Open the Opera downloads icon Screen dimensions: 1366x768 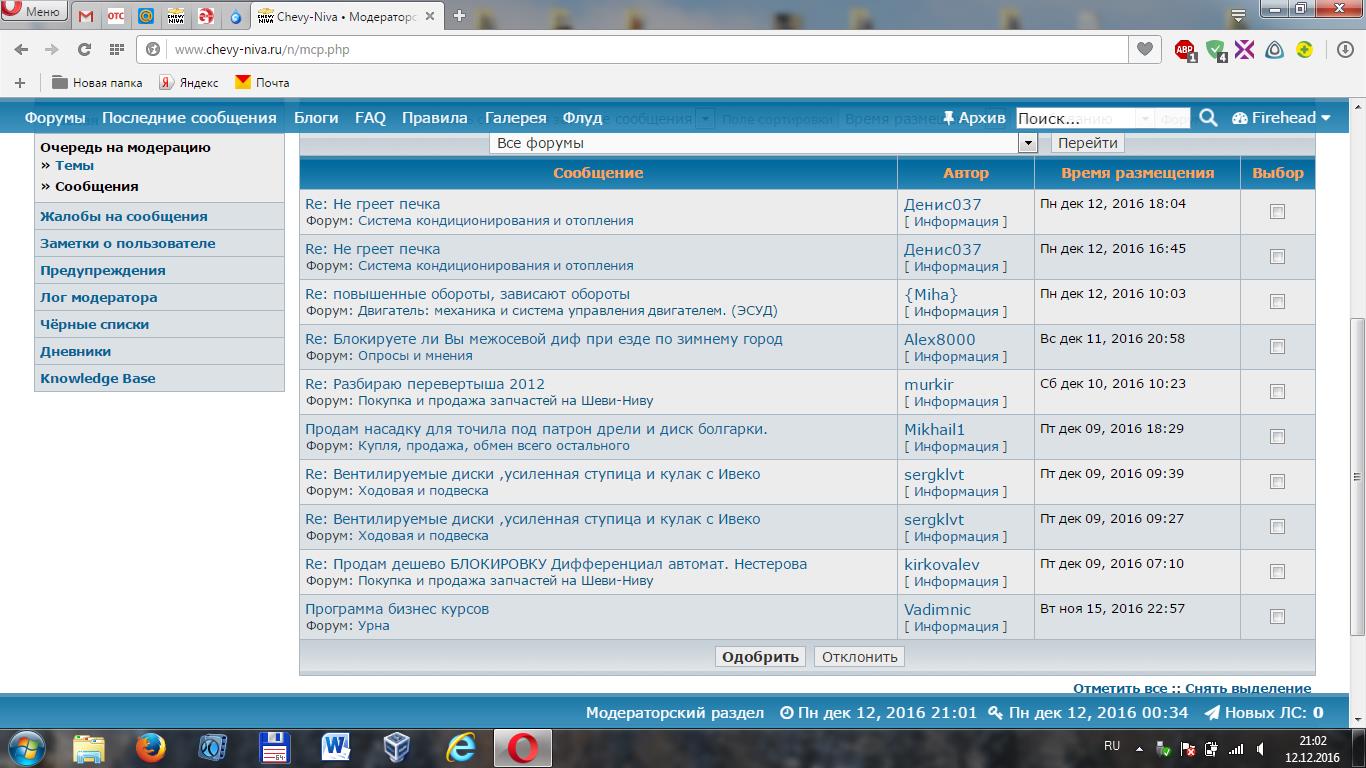coord(1345,49)
